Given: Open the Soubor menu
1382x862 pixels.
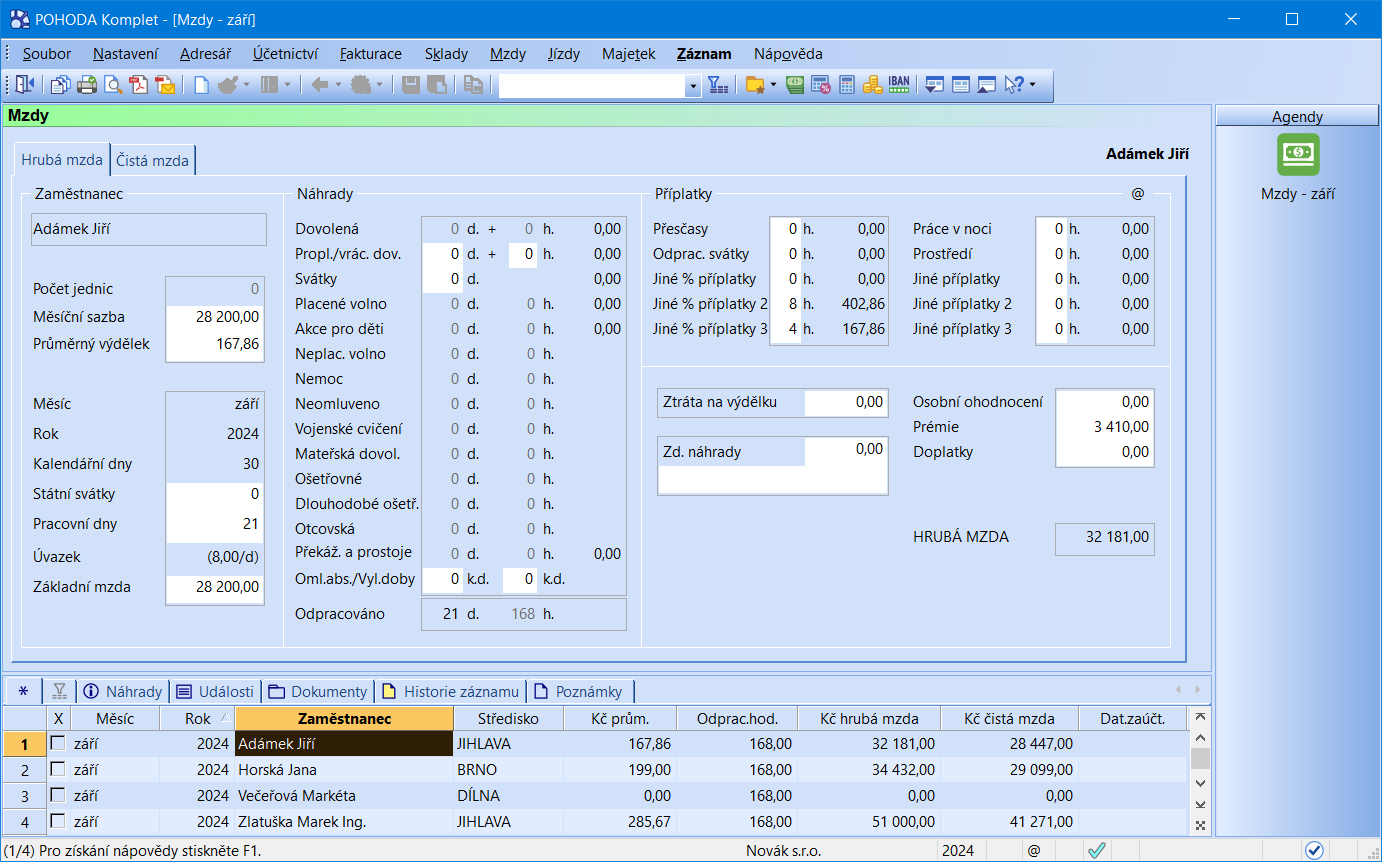Looking at the screenshot, I should tap(47, 54).
